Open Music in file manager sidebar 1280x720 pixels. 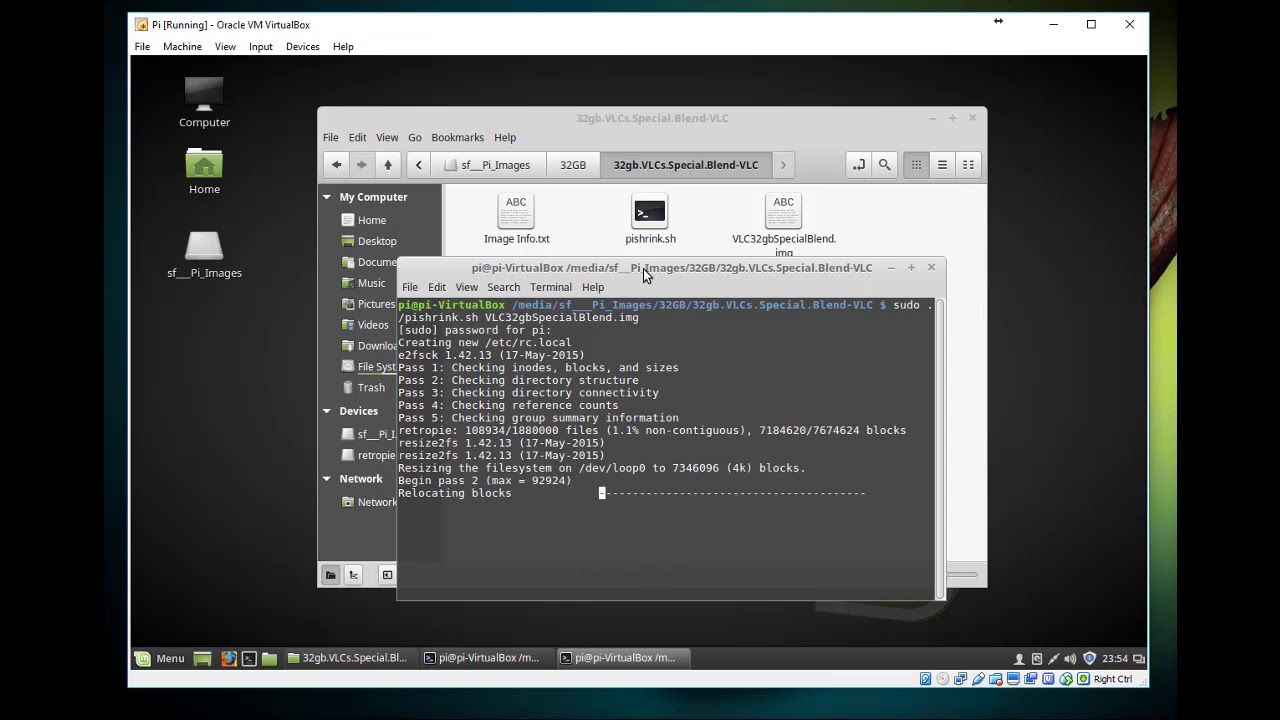click(371, 283)
